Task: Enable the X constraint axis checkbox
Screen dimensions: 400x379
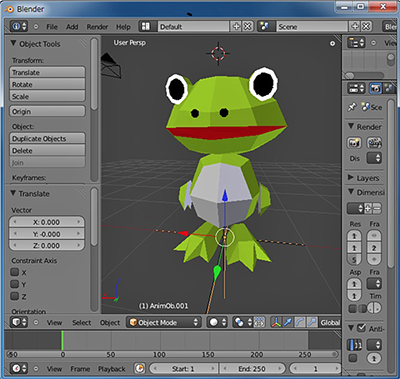Action: click(15, 272)
